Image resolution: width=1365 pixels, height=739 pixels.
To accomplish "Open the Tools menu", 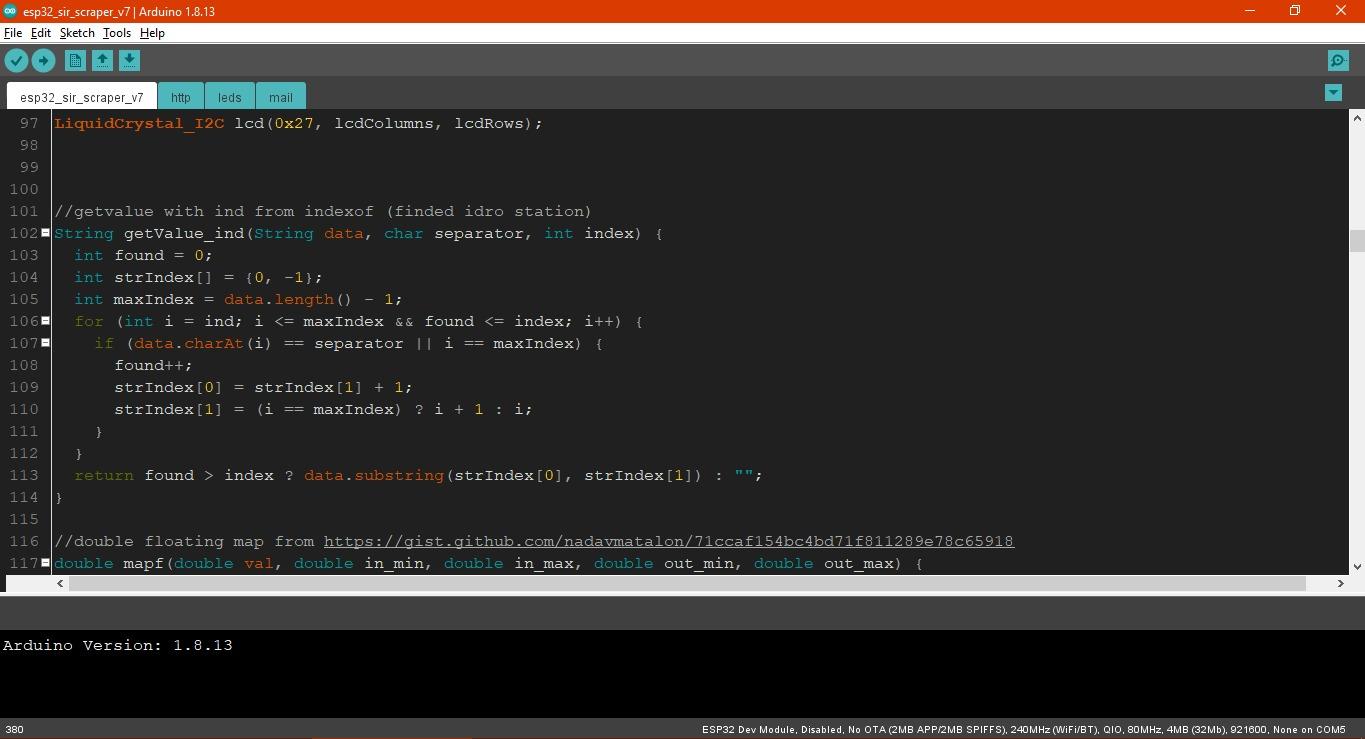I will click(x=117, y=33).
